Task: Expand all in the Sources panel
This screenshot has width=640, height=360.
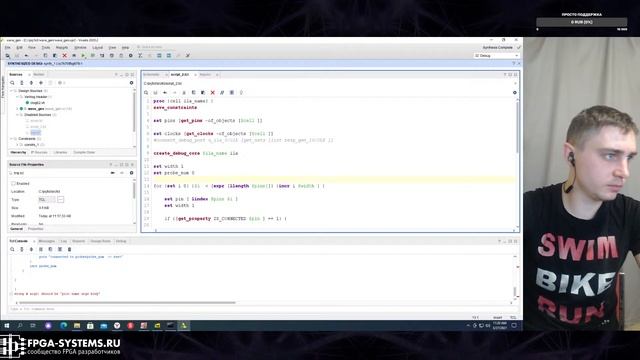Action: (31, 83)
